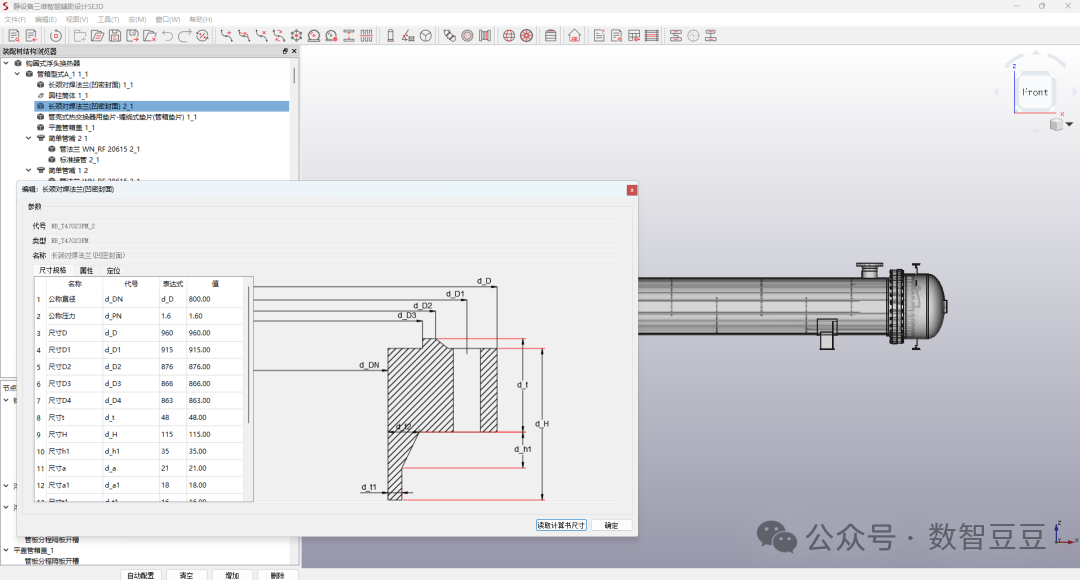Click the 类型 input field
1080x580 pixels.
335,240
